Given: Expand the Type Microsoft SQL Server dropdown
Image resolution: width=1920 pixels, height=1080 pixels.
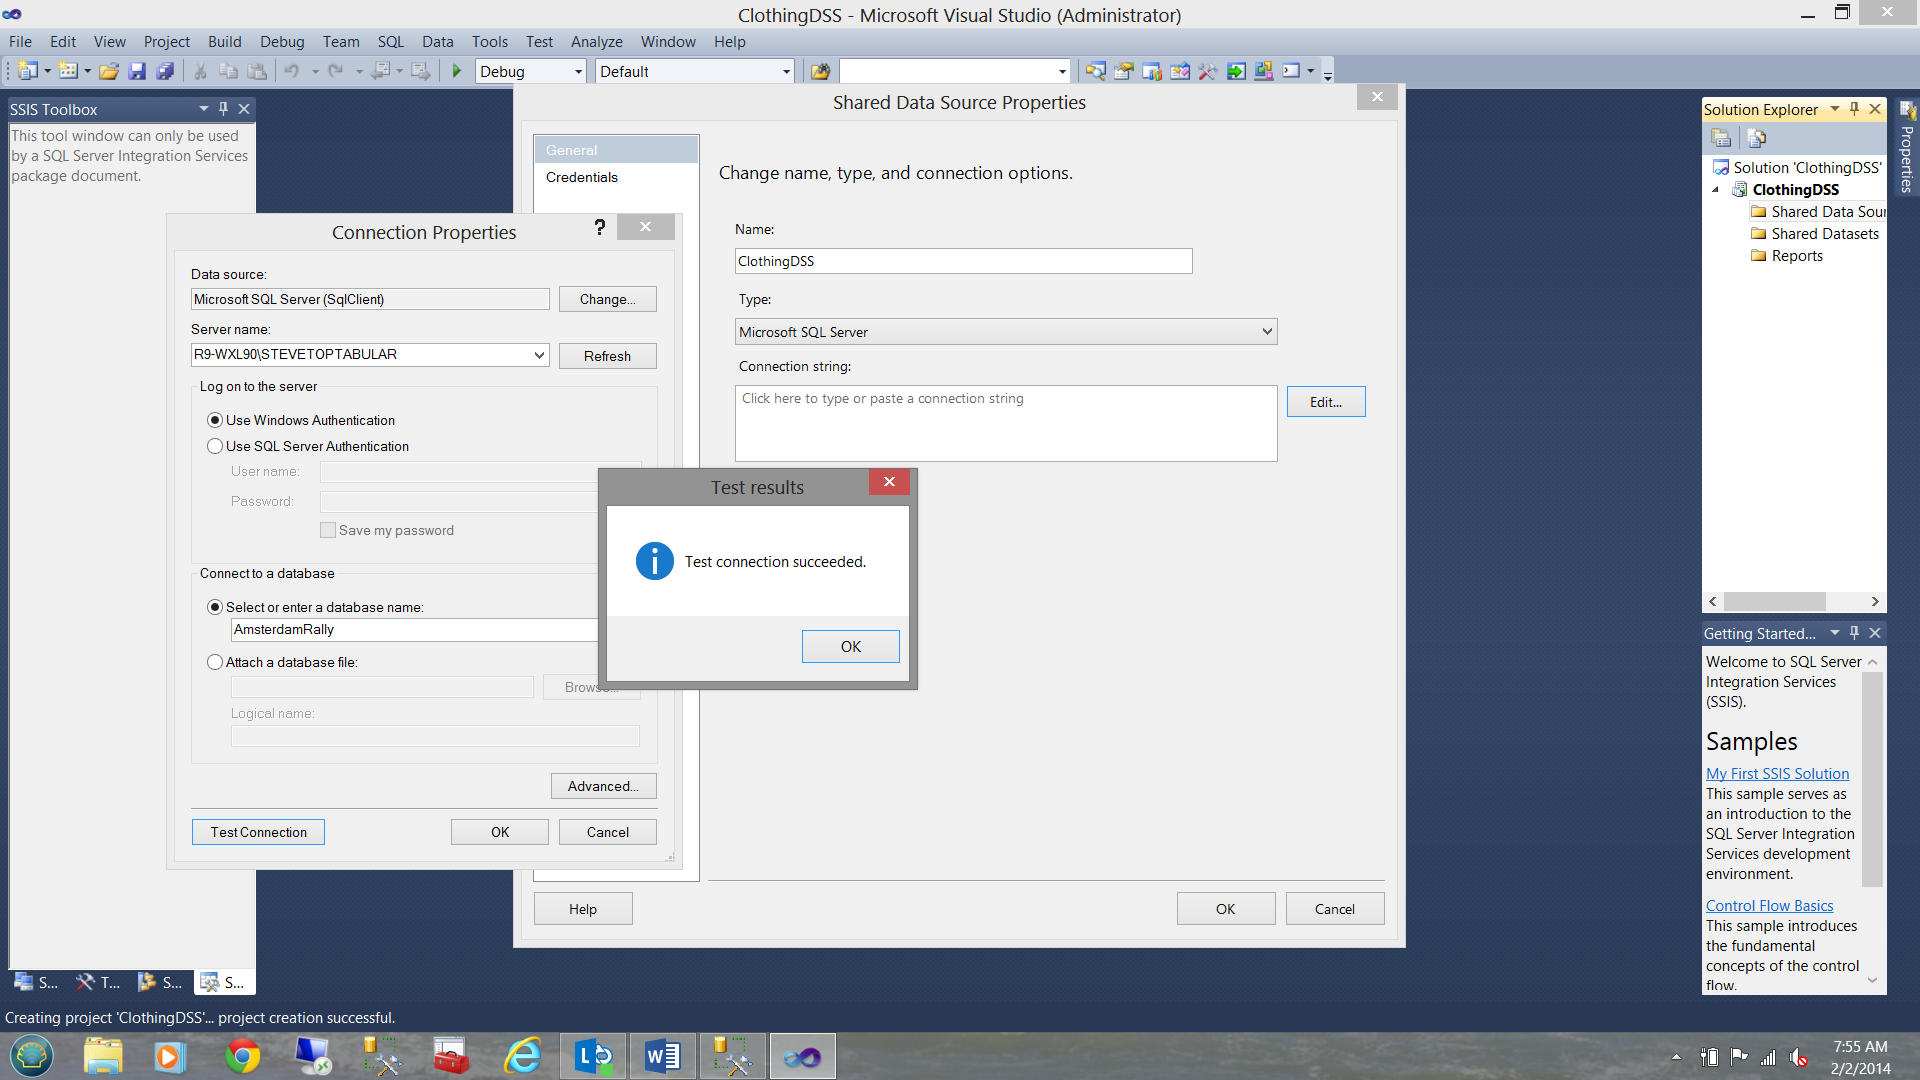Looking at the screenshot, I should [x=1267, y=331].
